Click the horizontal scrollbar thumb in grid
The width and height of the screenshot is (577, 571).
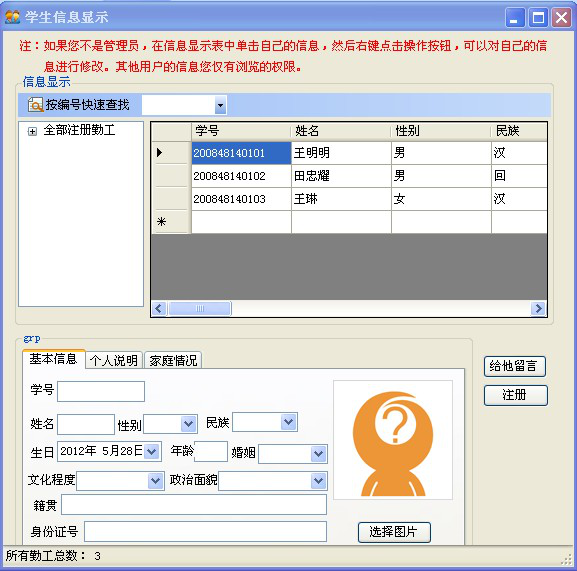click(x=200, y=308)
